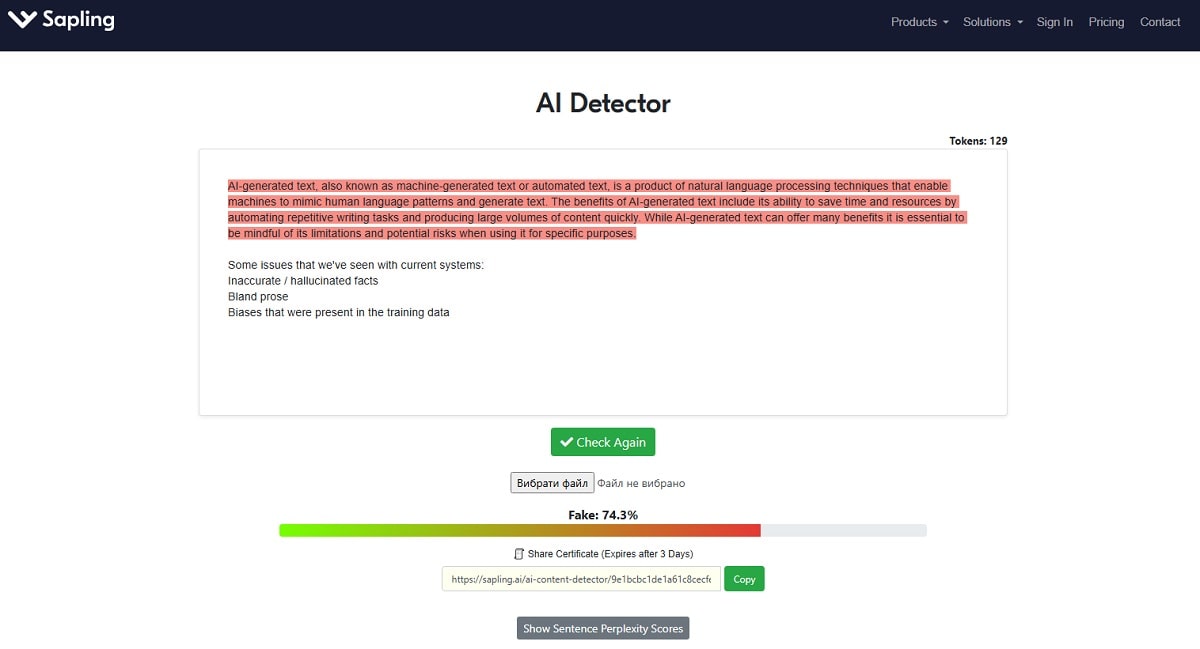Copy the share certificate URL
Screen dimensions: 1200x649
tap(744, 578)
